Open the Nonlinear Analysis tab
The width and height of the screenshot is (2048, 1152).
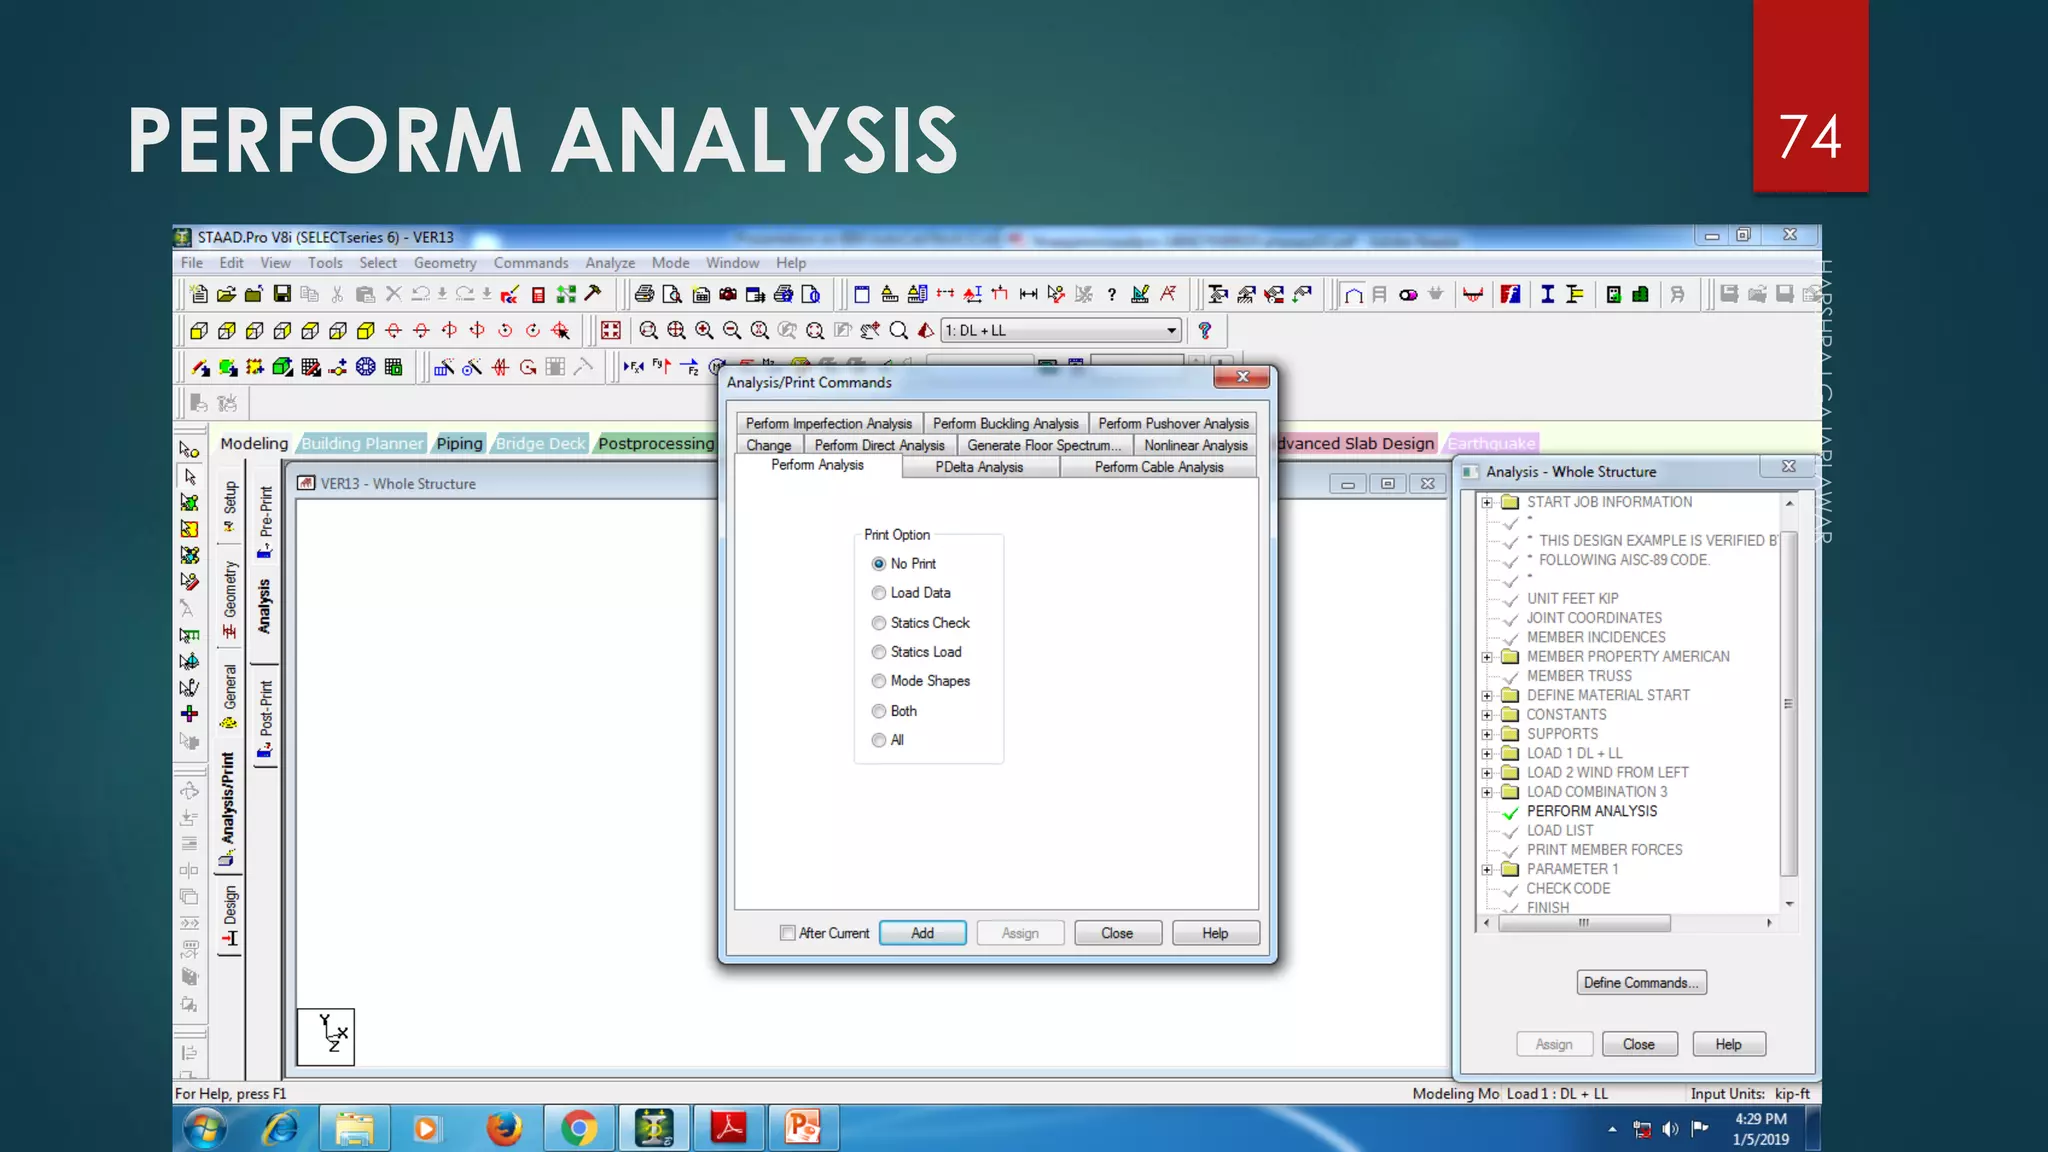coord(1196,445)
